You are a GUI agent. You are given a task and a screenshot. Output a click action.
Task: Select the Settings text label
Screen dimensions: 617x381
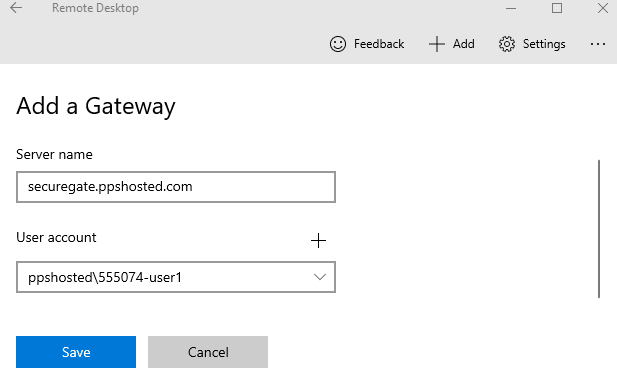click(x=544, y=44)
